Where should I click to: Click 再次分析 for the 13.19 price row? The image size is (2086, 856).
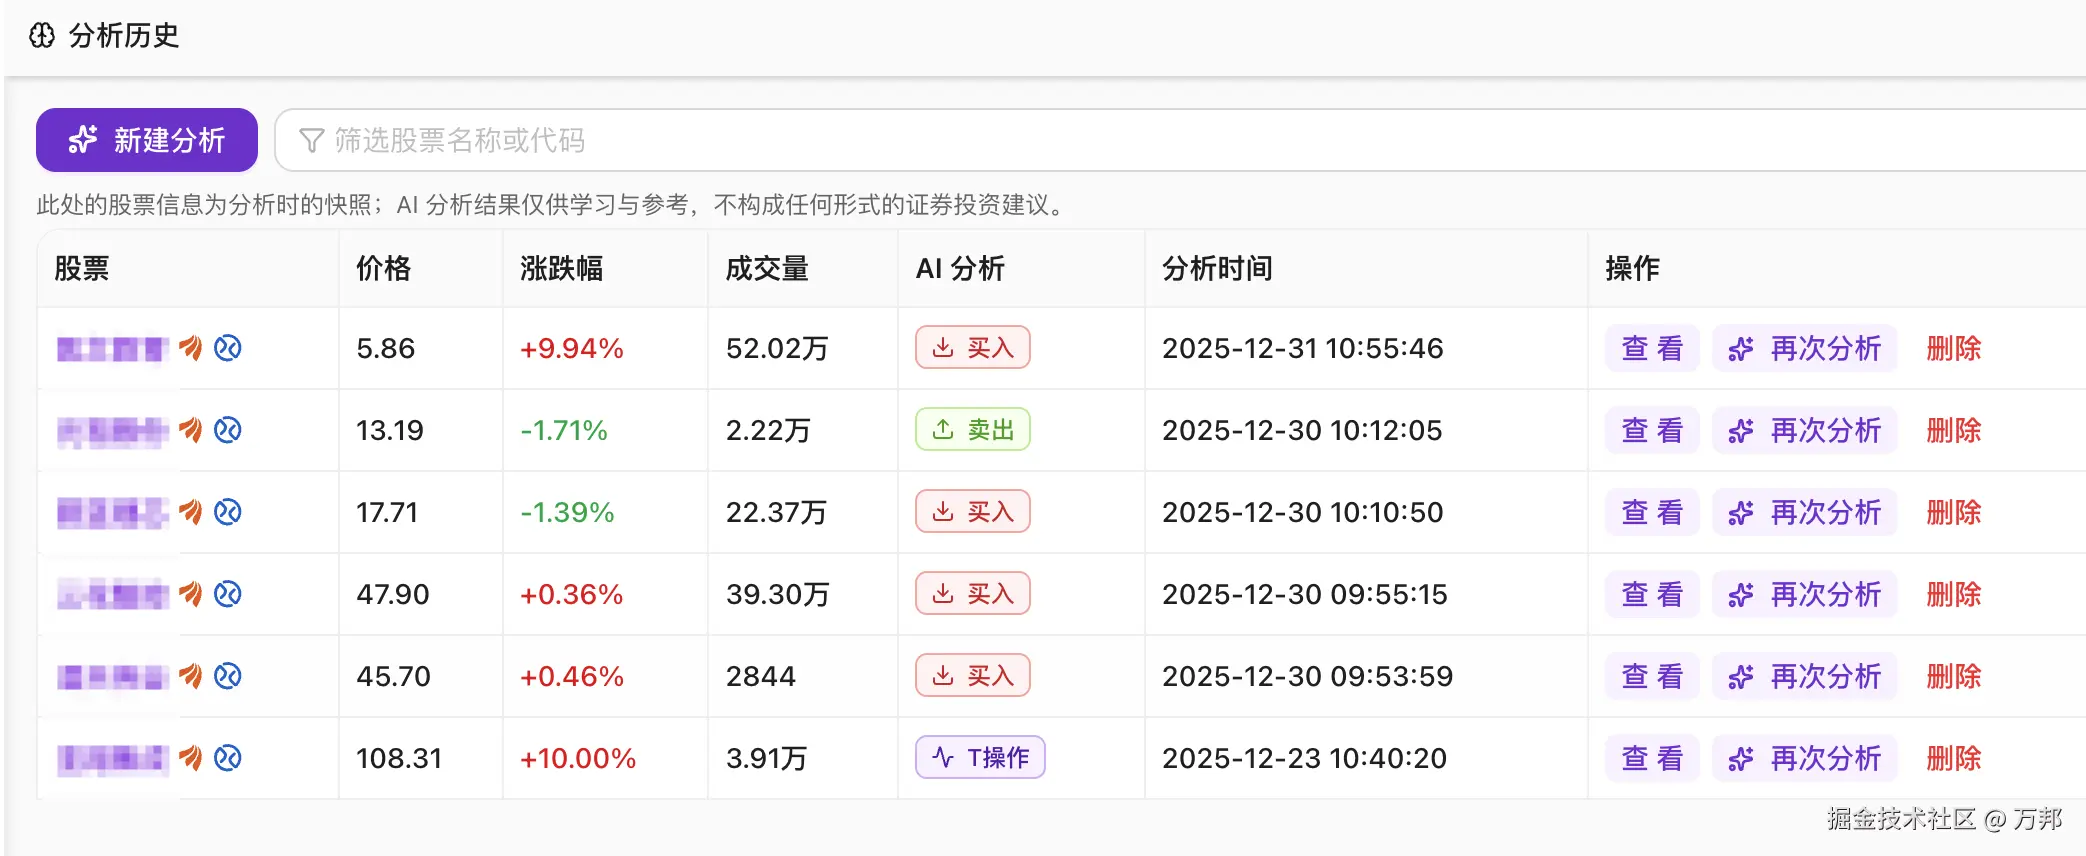pos(1805,430)
